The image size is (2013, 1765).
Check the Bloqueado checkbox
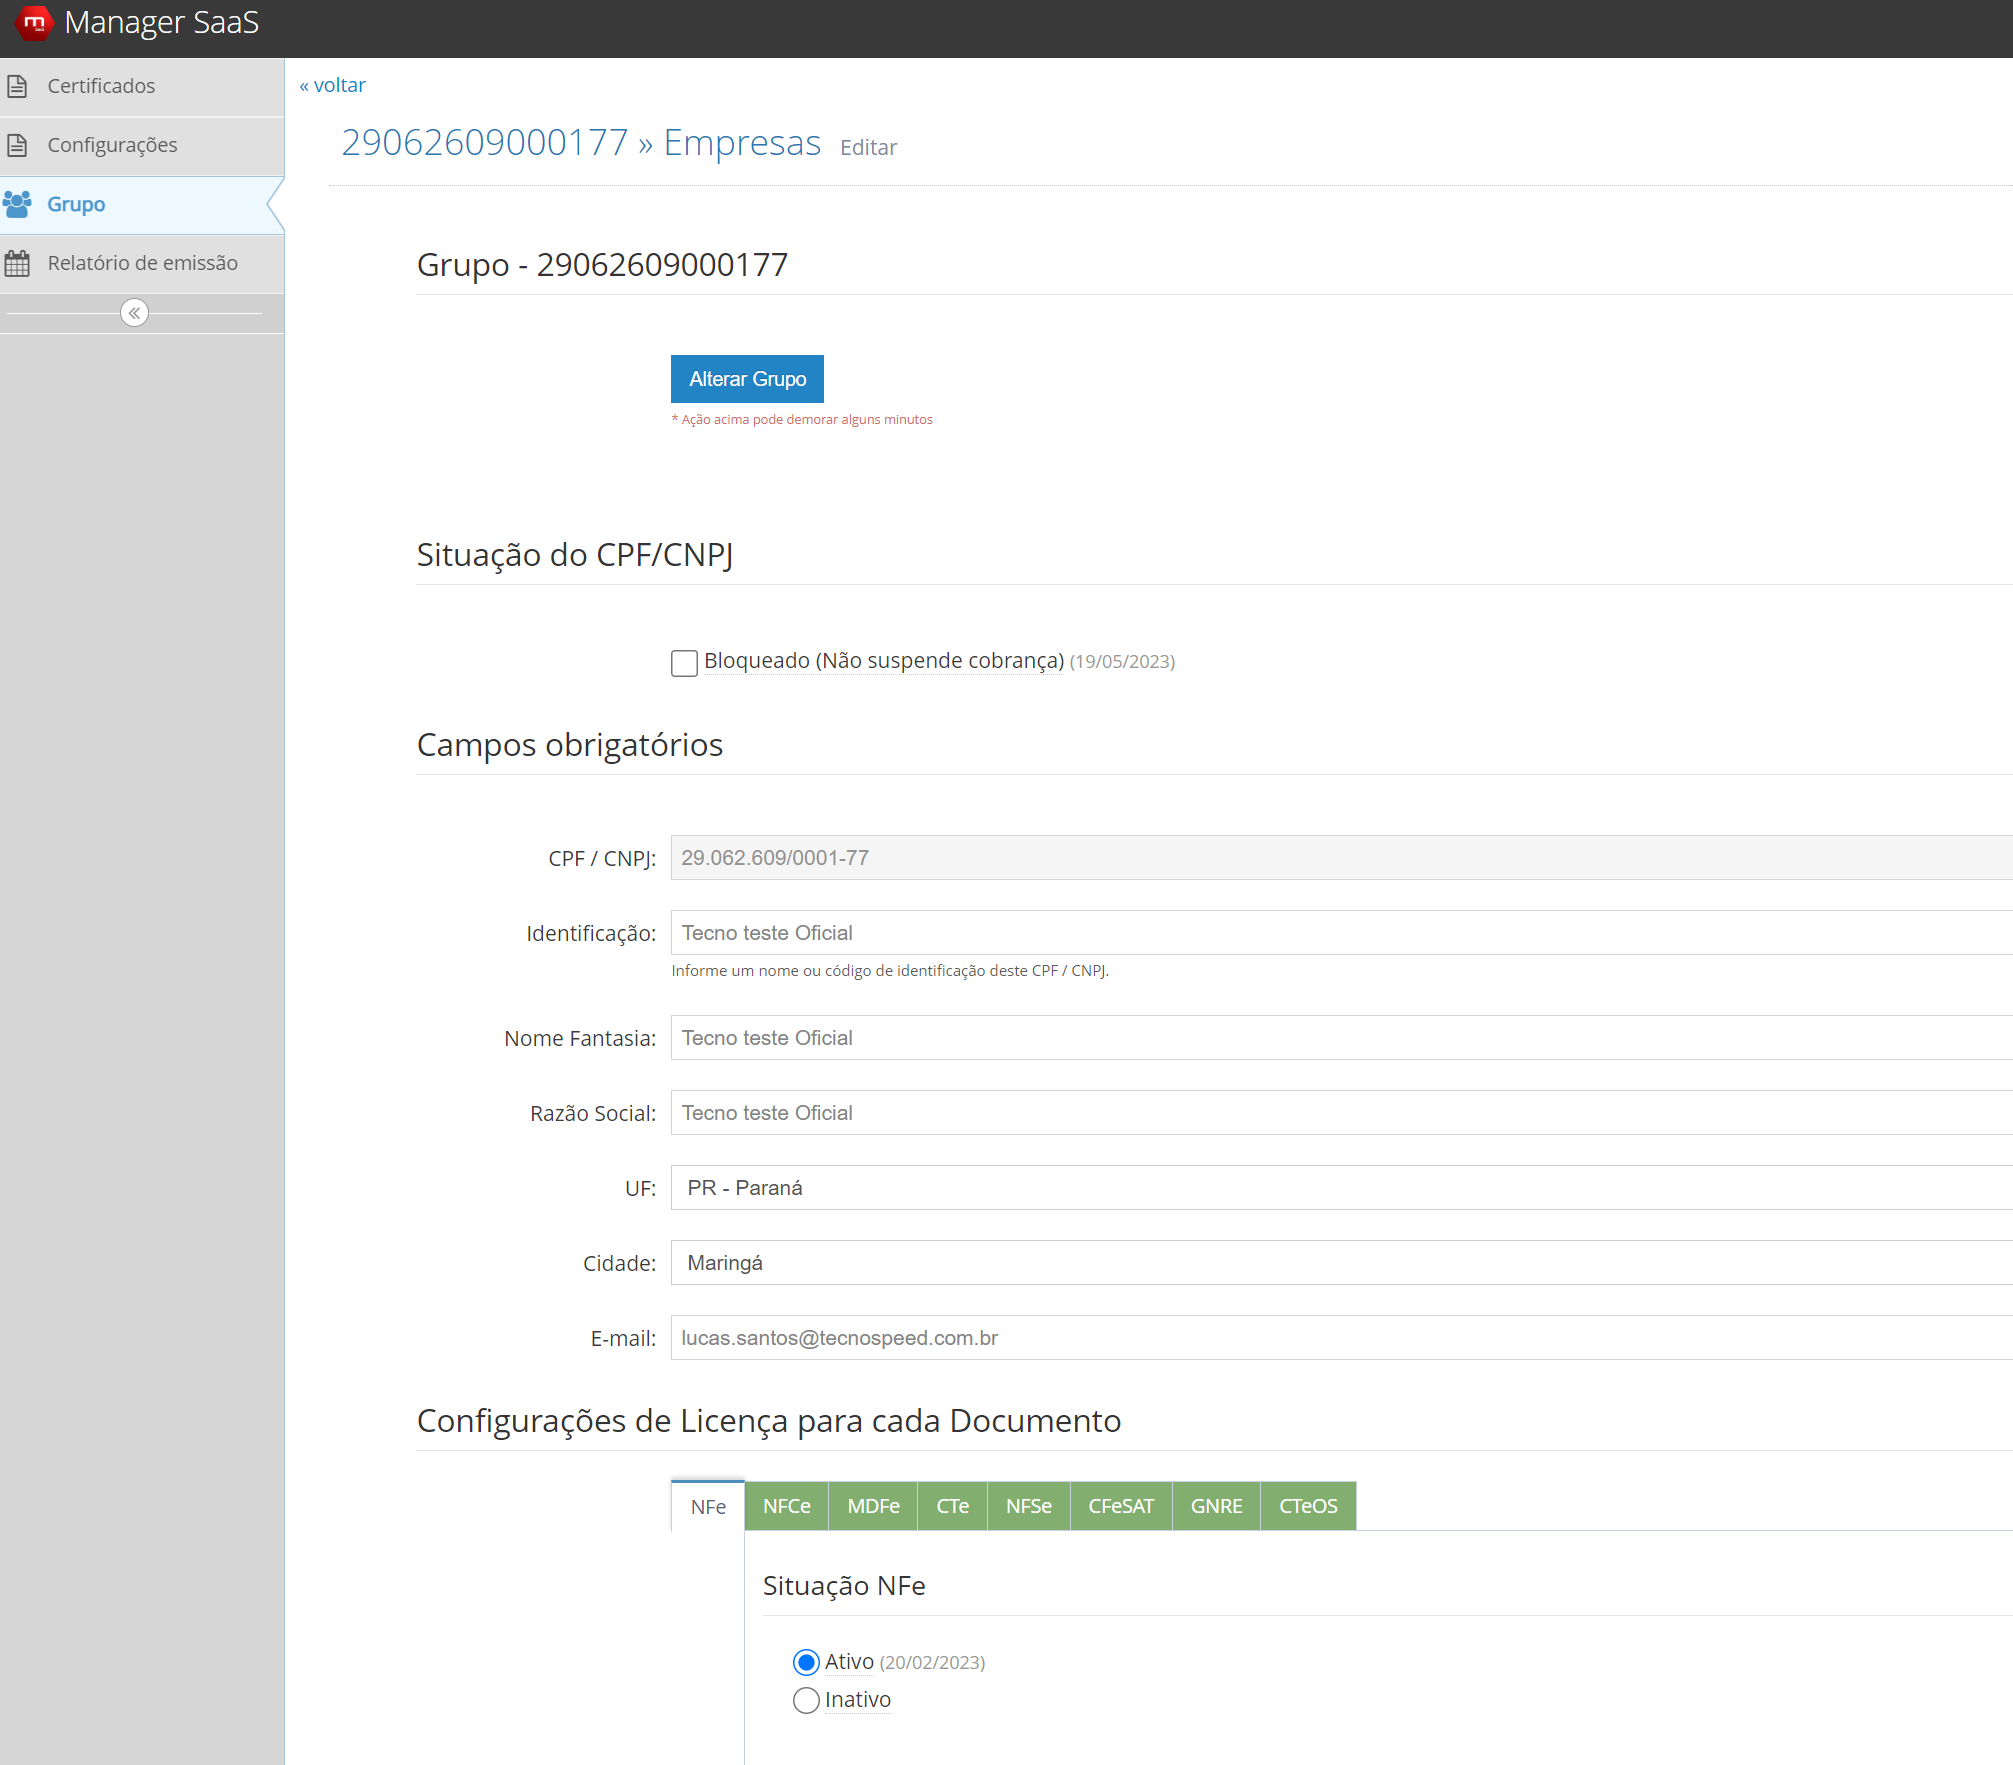pyautogui.click(x=684, y=662)
